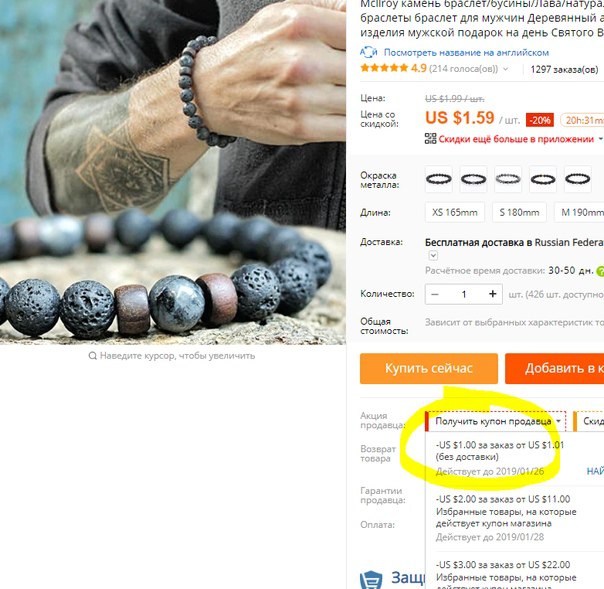
Task: Choose the third bracelet color variant
Action: [508, 179]
